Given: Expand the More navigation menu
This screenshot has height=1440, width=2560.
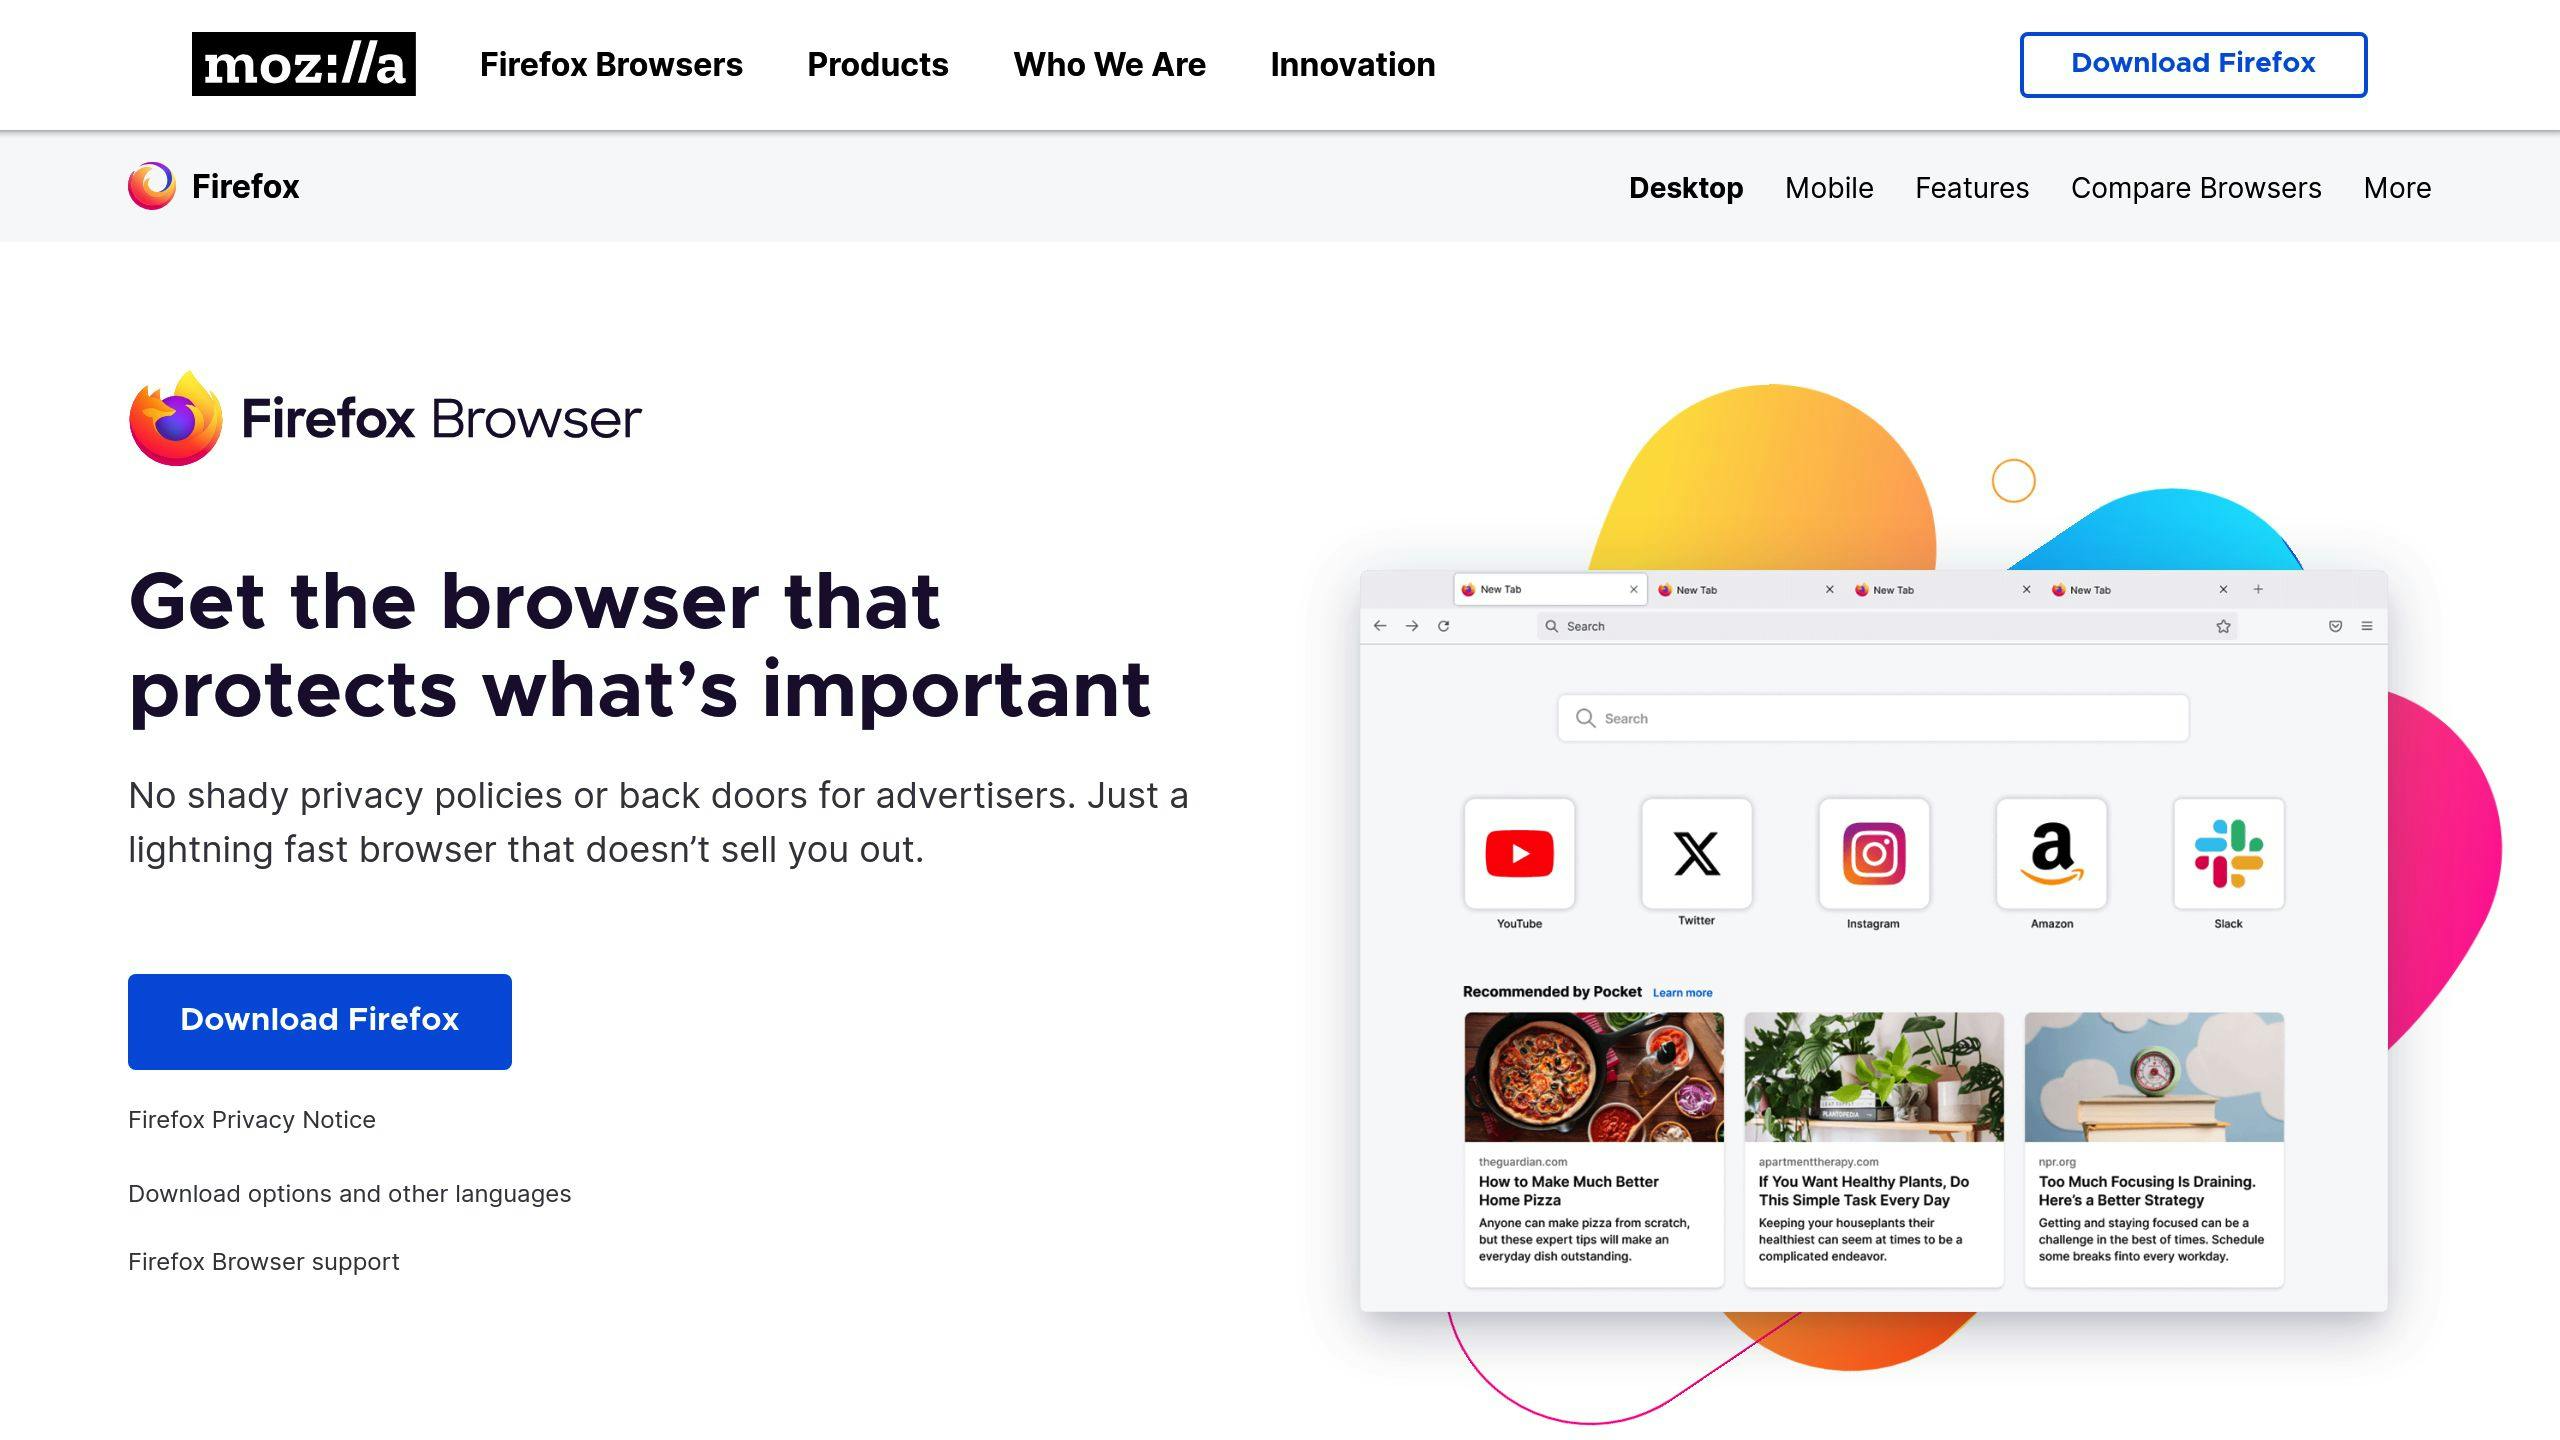Looking at the screenshot, I should [x=2396, y=186].
